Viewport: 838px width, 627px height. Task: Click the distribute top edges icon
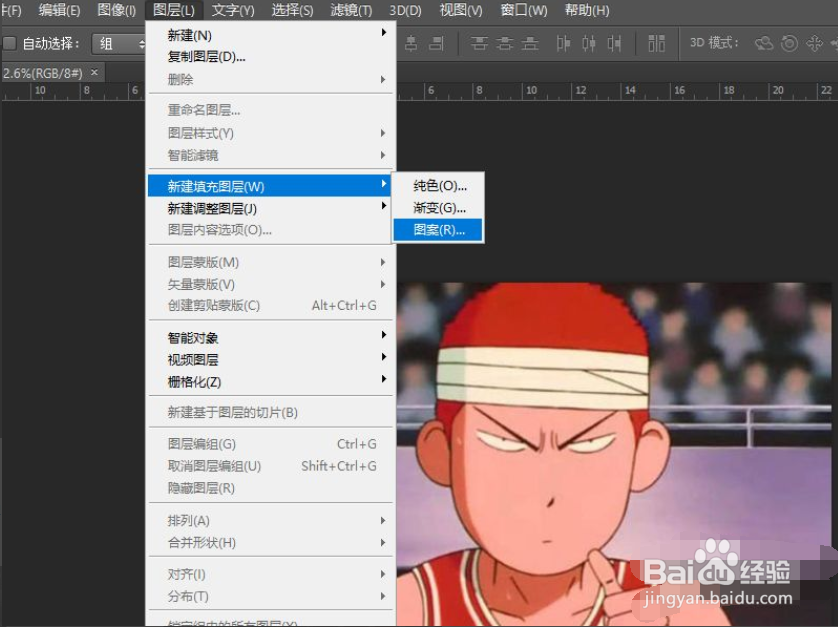(x=479, y=43)
